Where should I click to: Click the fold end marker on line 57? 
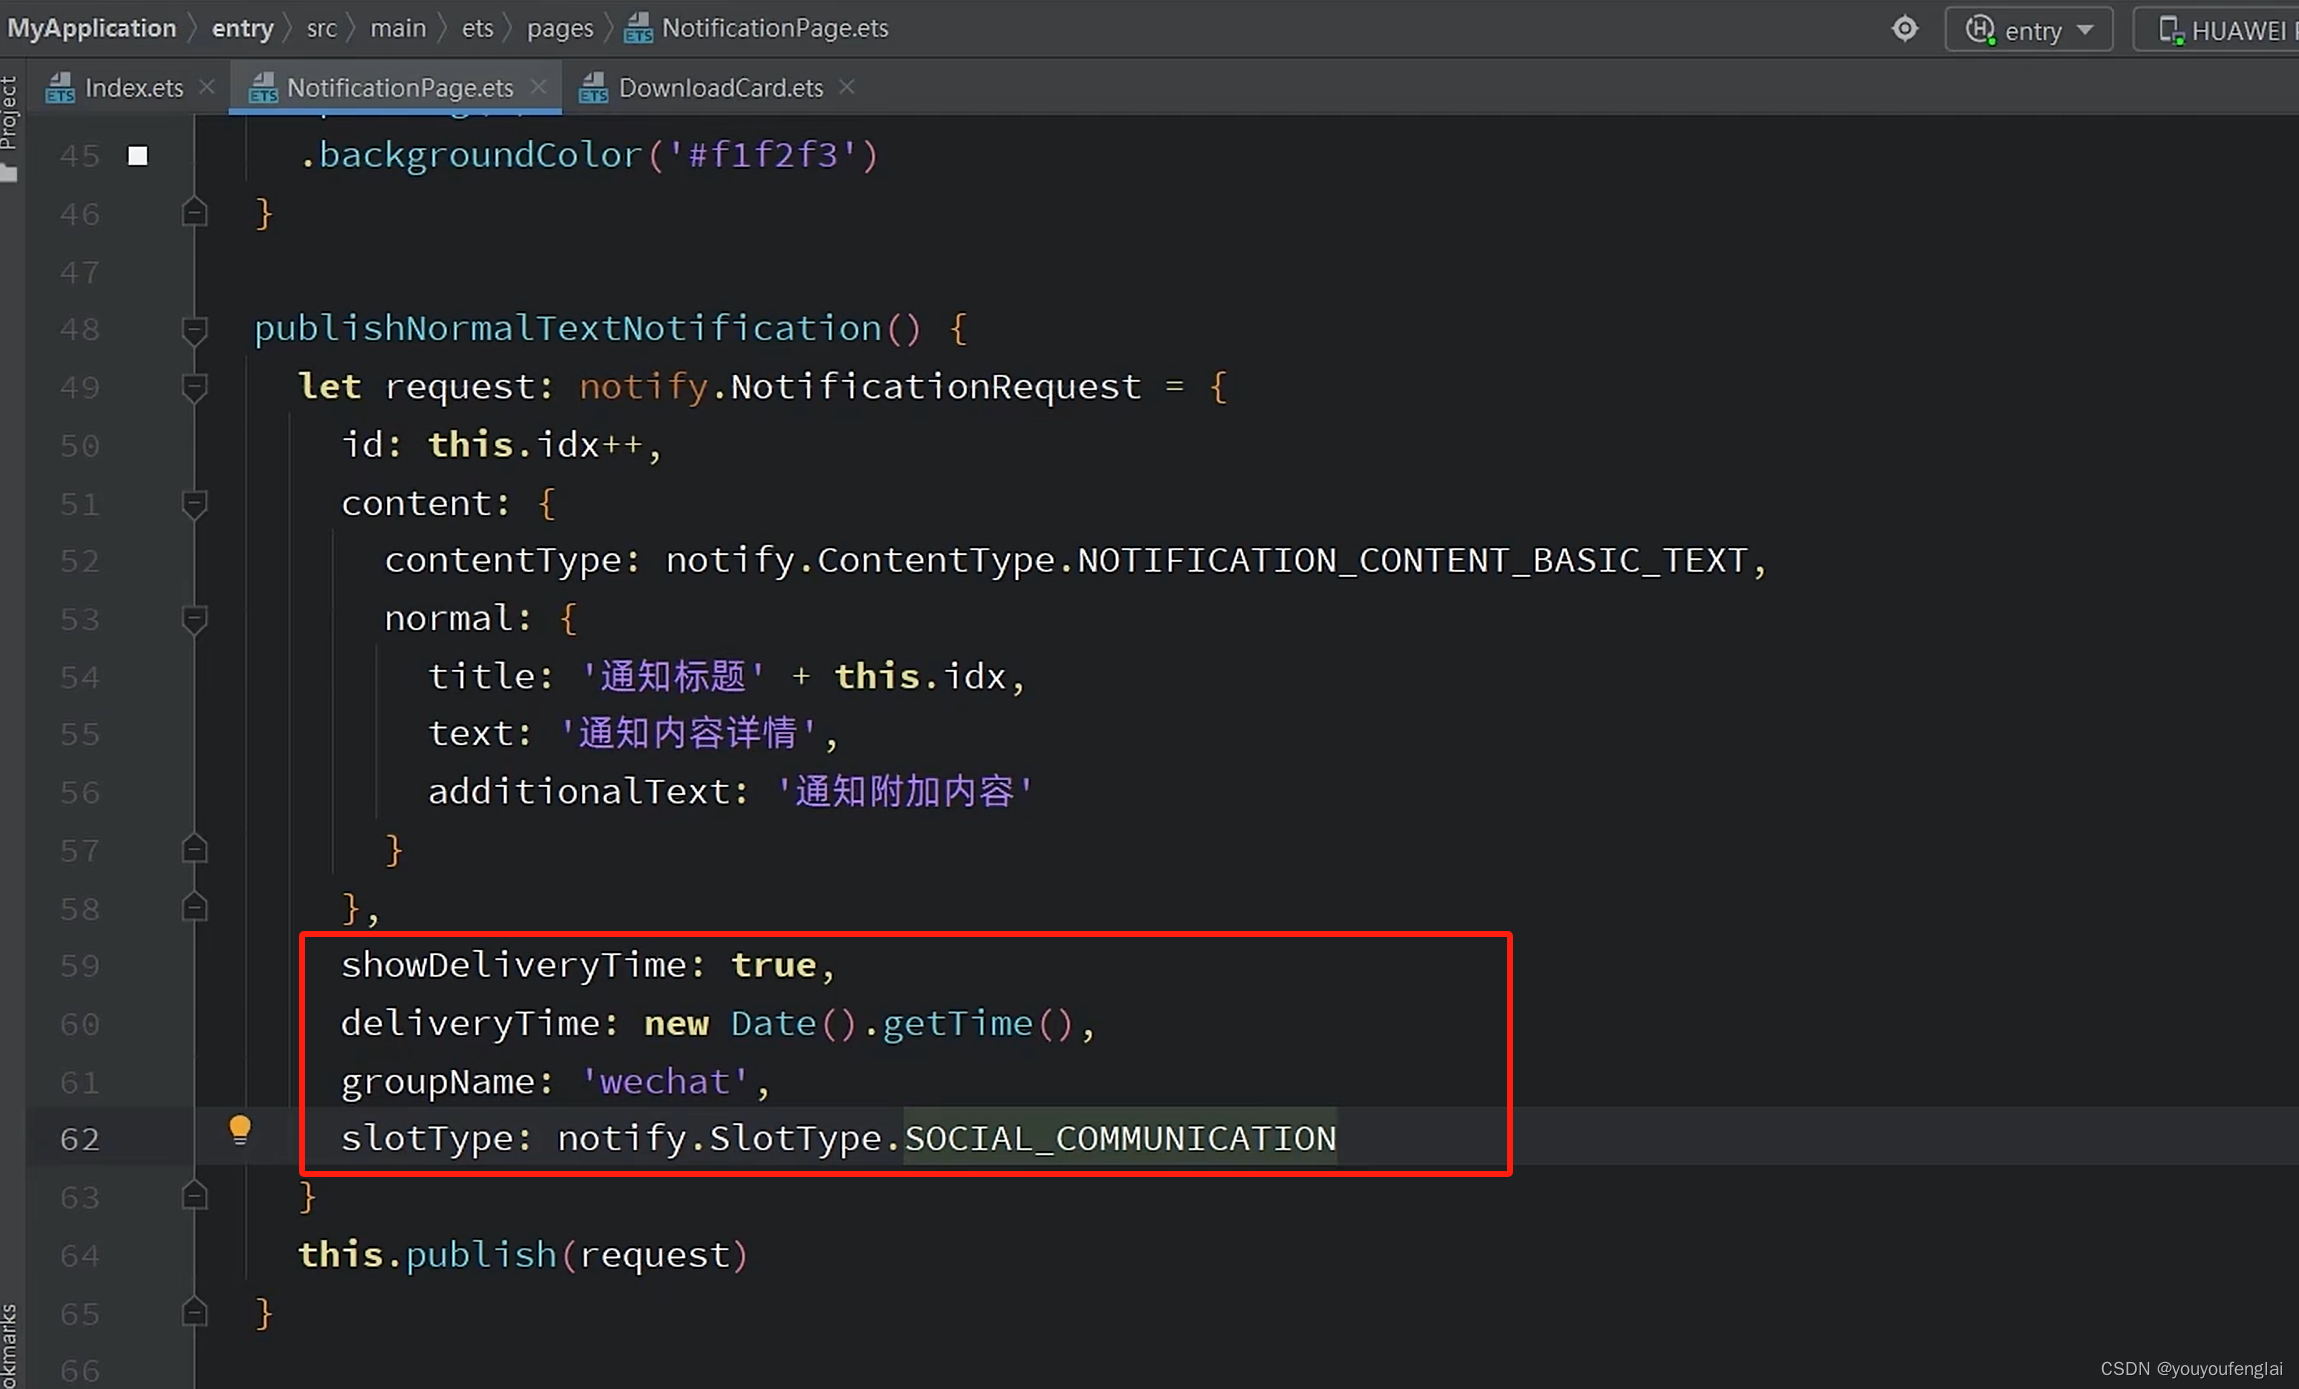(x=195, y=849)
